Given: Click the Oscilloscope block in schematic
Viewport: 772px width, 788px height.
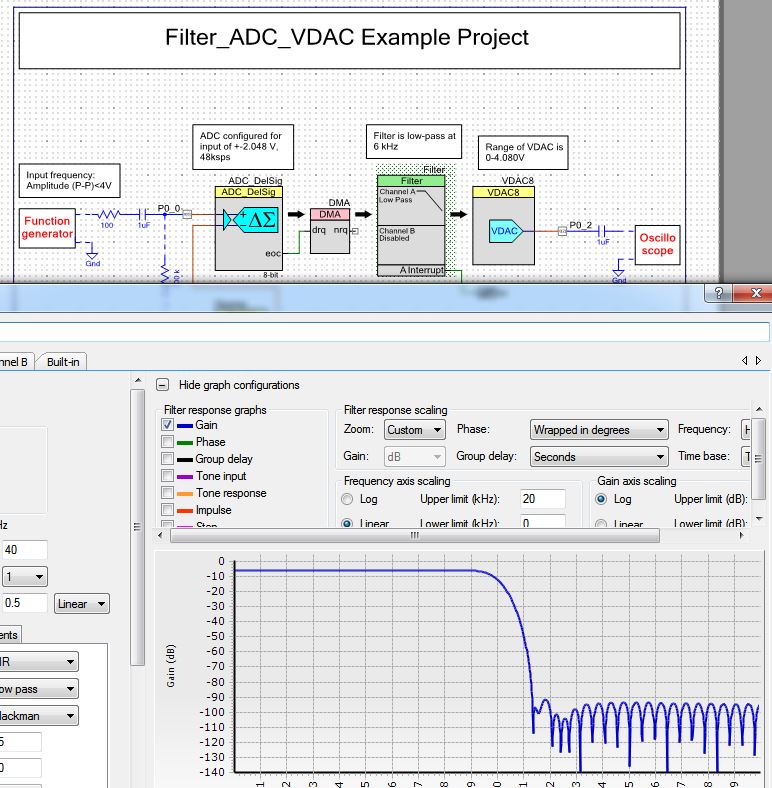Looking at the screenshot, I should click(657, 244).
